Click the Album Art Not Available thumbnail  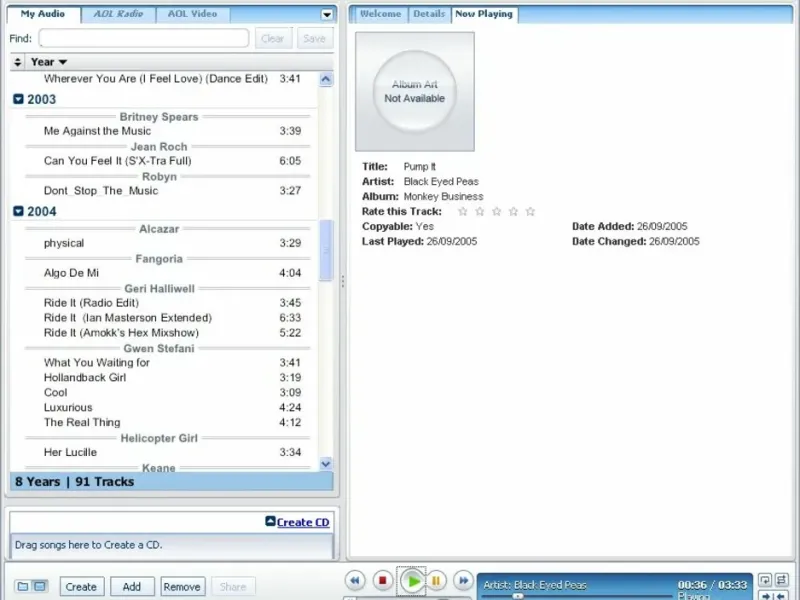(415, 91)
